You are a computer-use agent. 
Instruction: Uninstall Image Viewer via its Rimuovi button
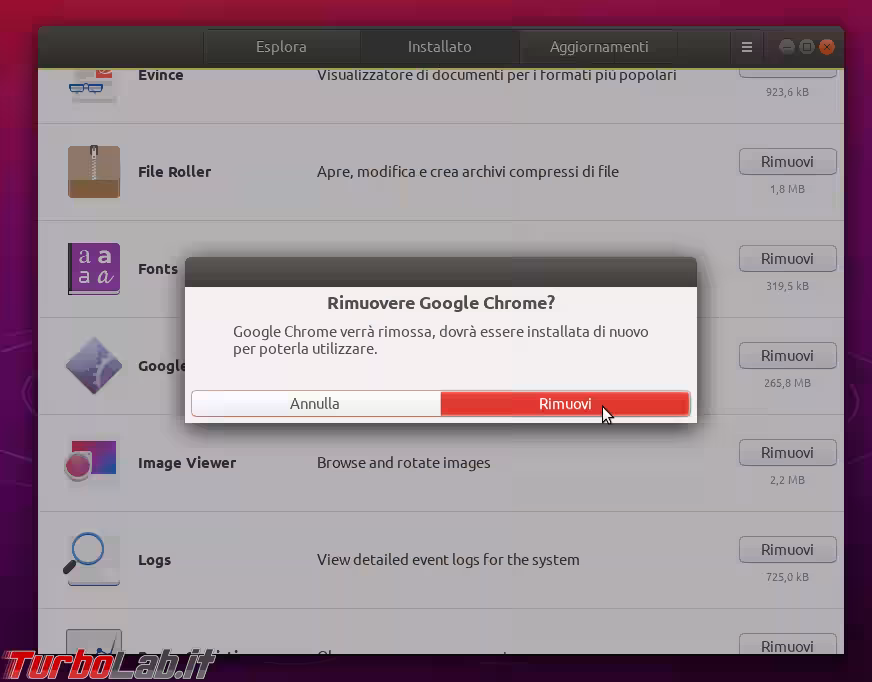787,453
